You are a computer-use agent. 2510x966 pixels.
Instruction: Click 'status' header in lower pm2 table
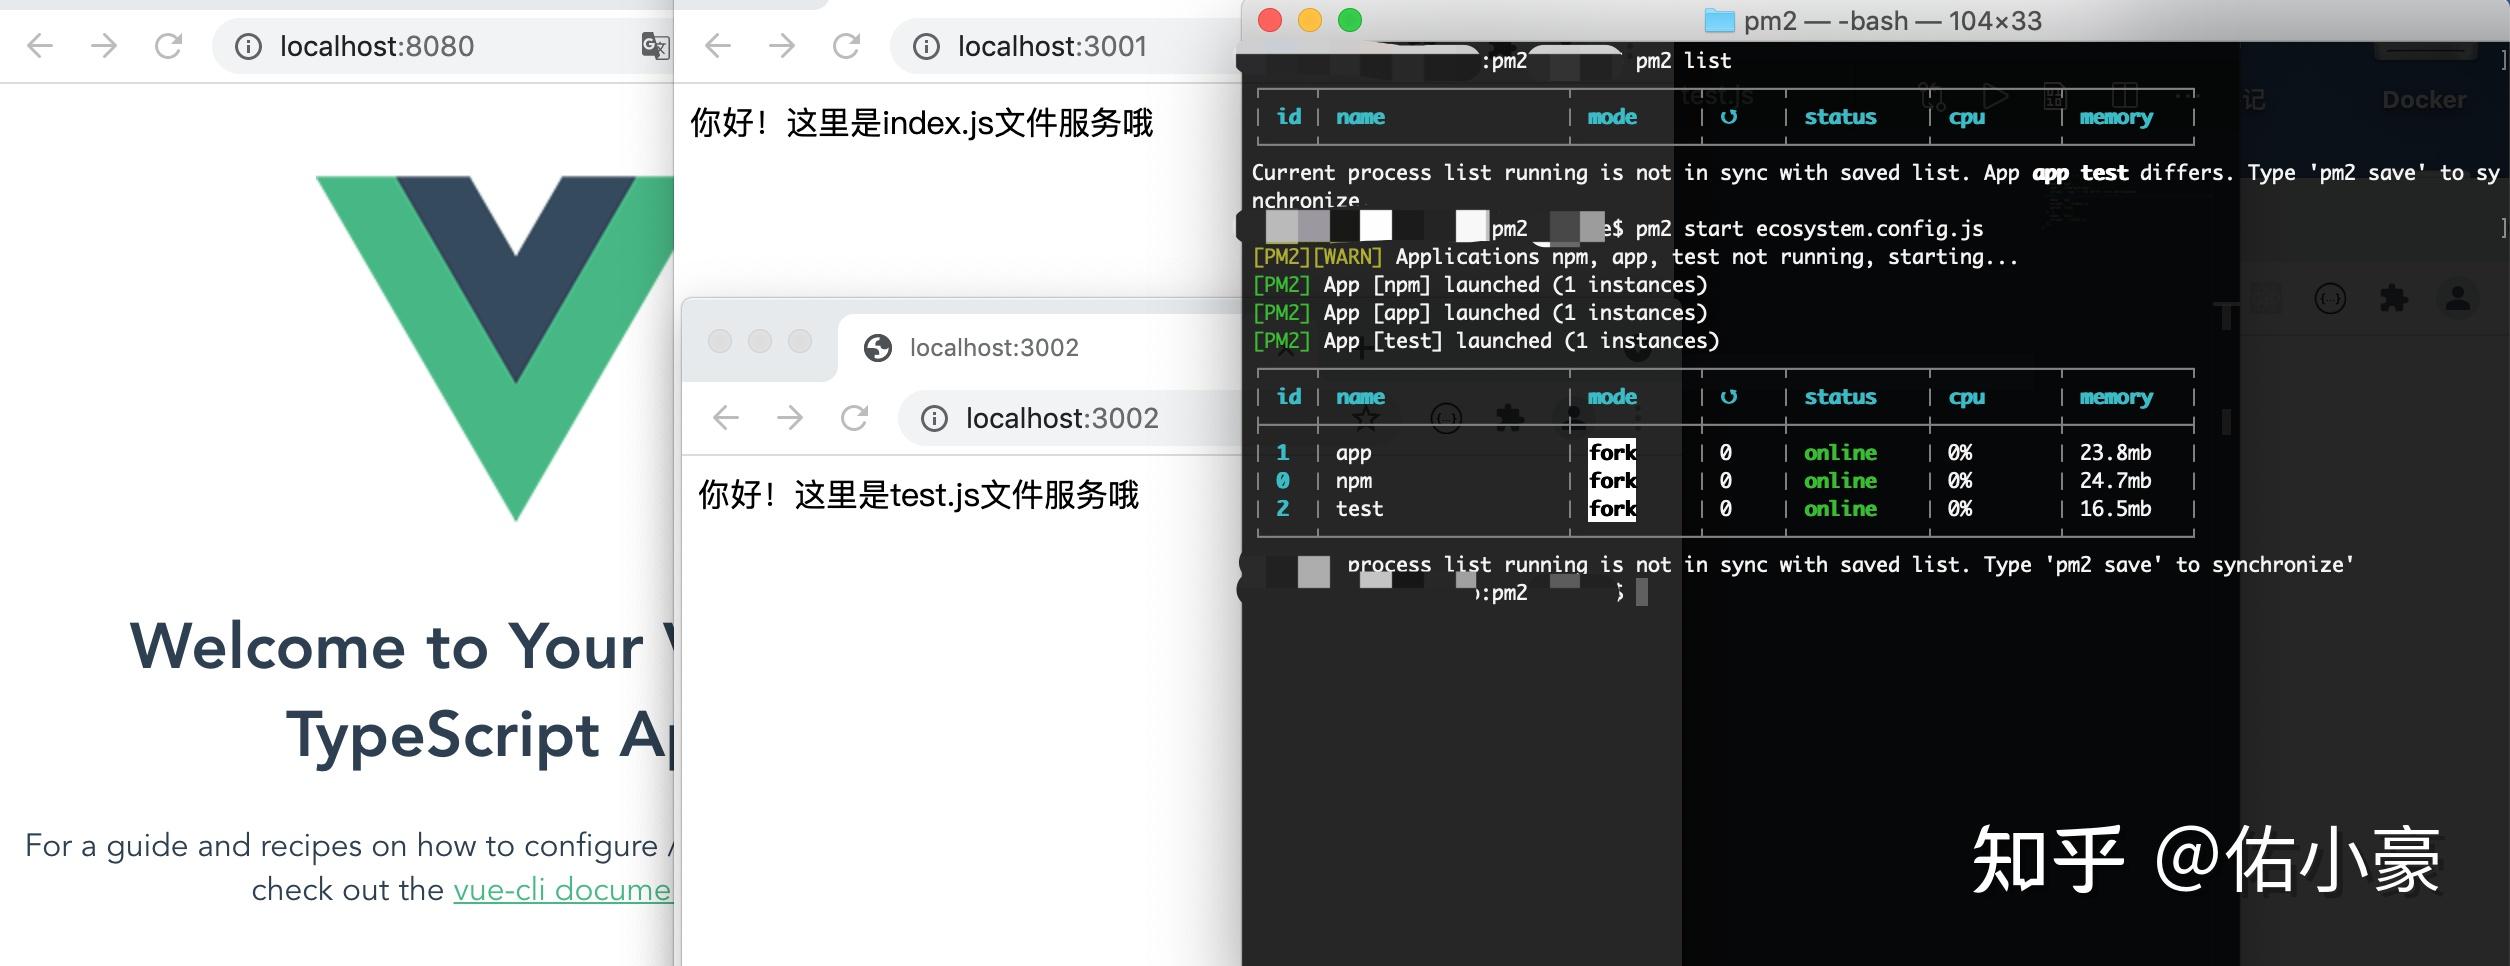pyautogui.click(x=1840, y=397)
